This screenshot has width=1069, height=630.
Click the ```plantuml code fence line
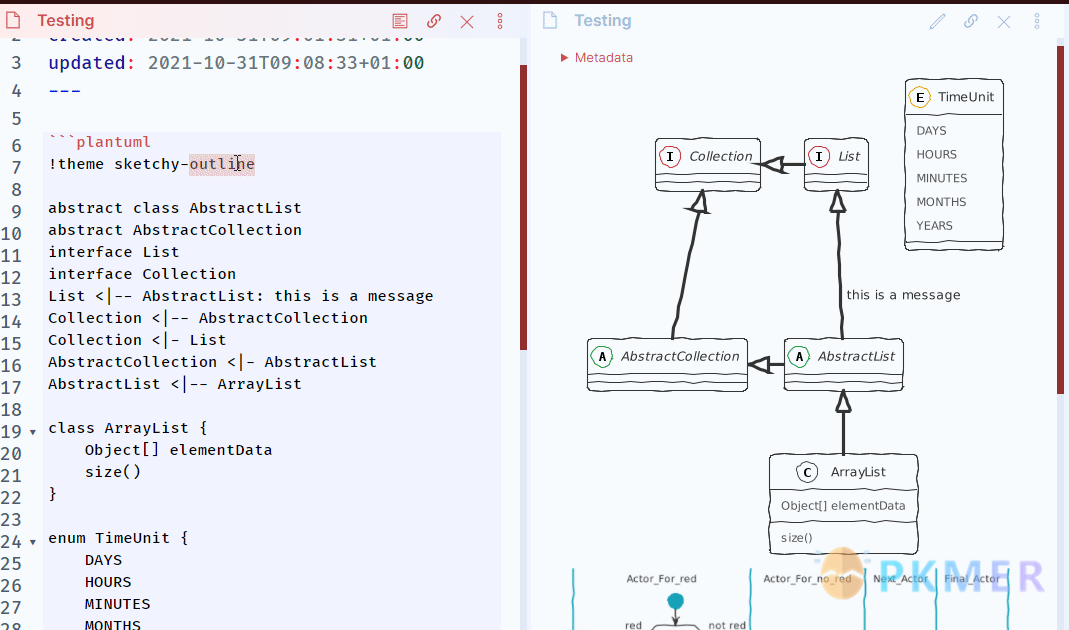click(x=100, y=142)
